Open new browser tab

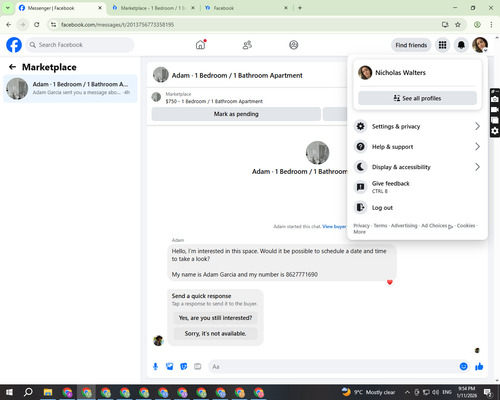(300, 8)
